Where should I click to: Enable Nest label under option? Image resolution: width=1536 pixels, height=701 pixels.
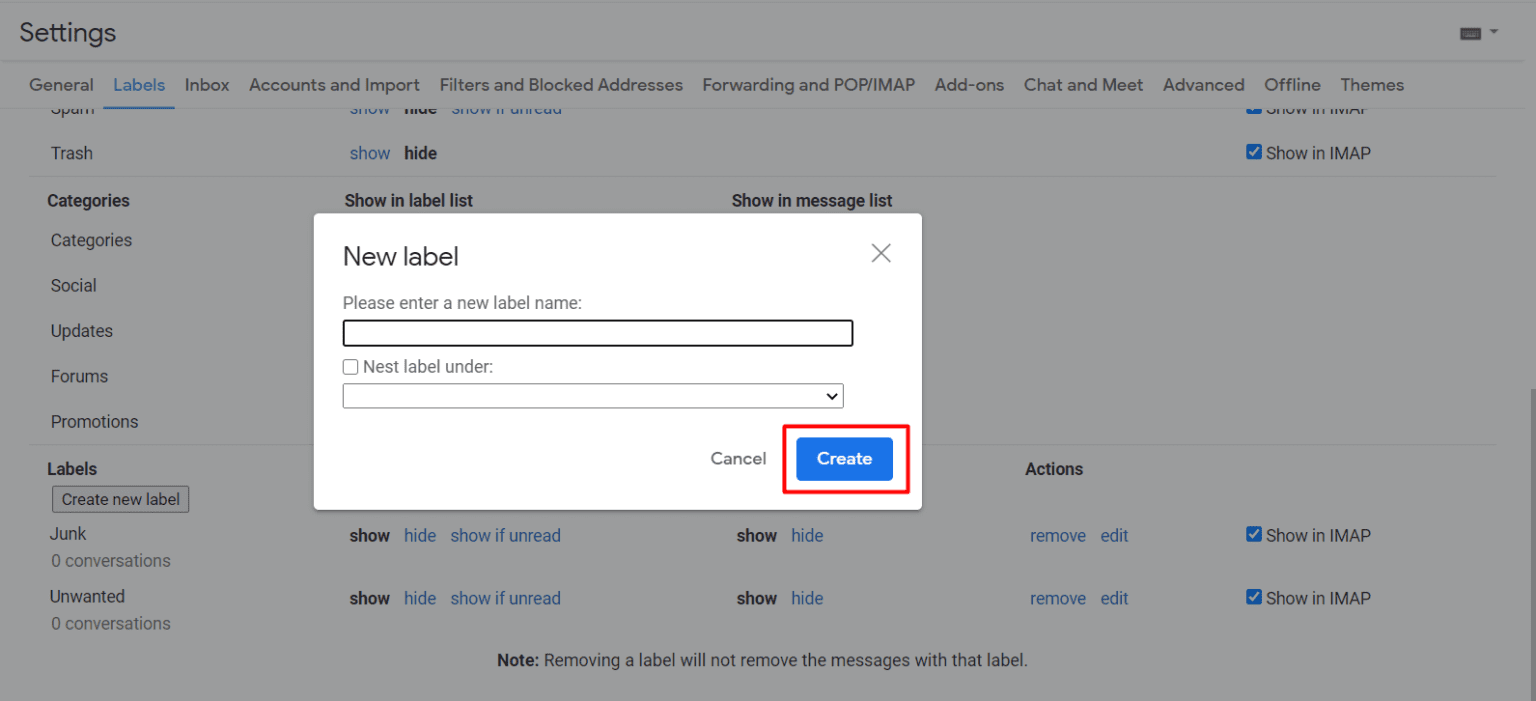coord(350,367)
